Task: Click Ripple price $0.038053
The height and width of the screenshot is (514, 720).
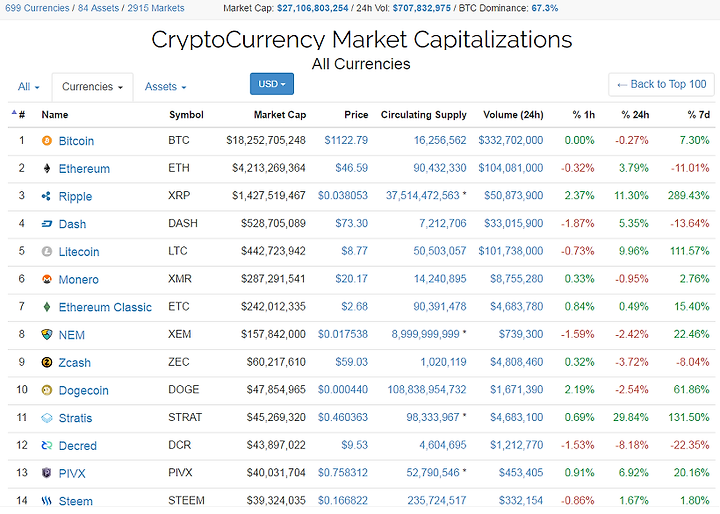Action: point(343,195)
